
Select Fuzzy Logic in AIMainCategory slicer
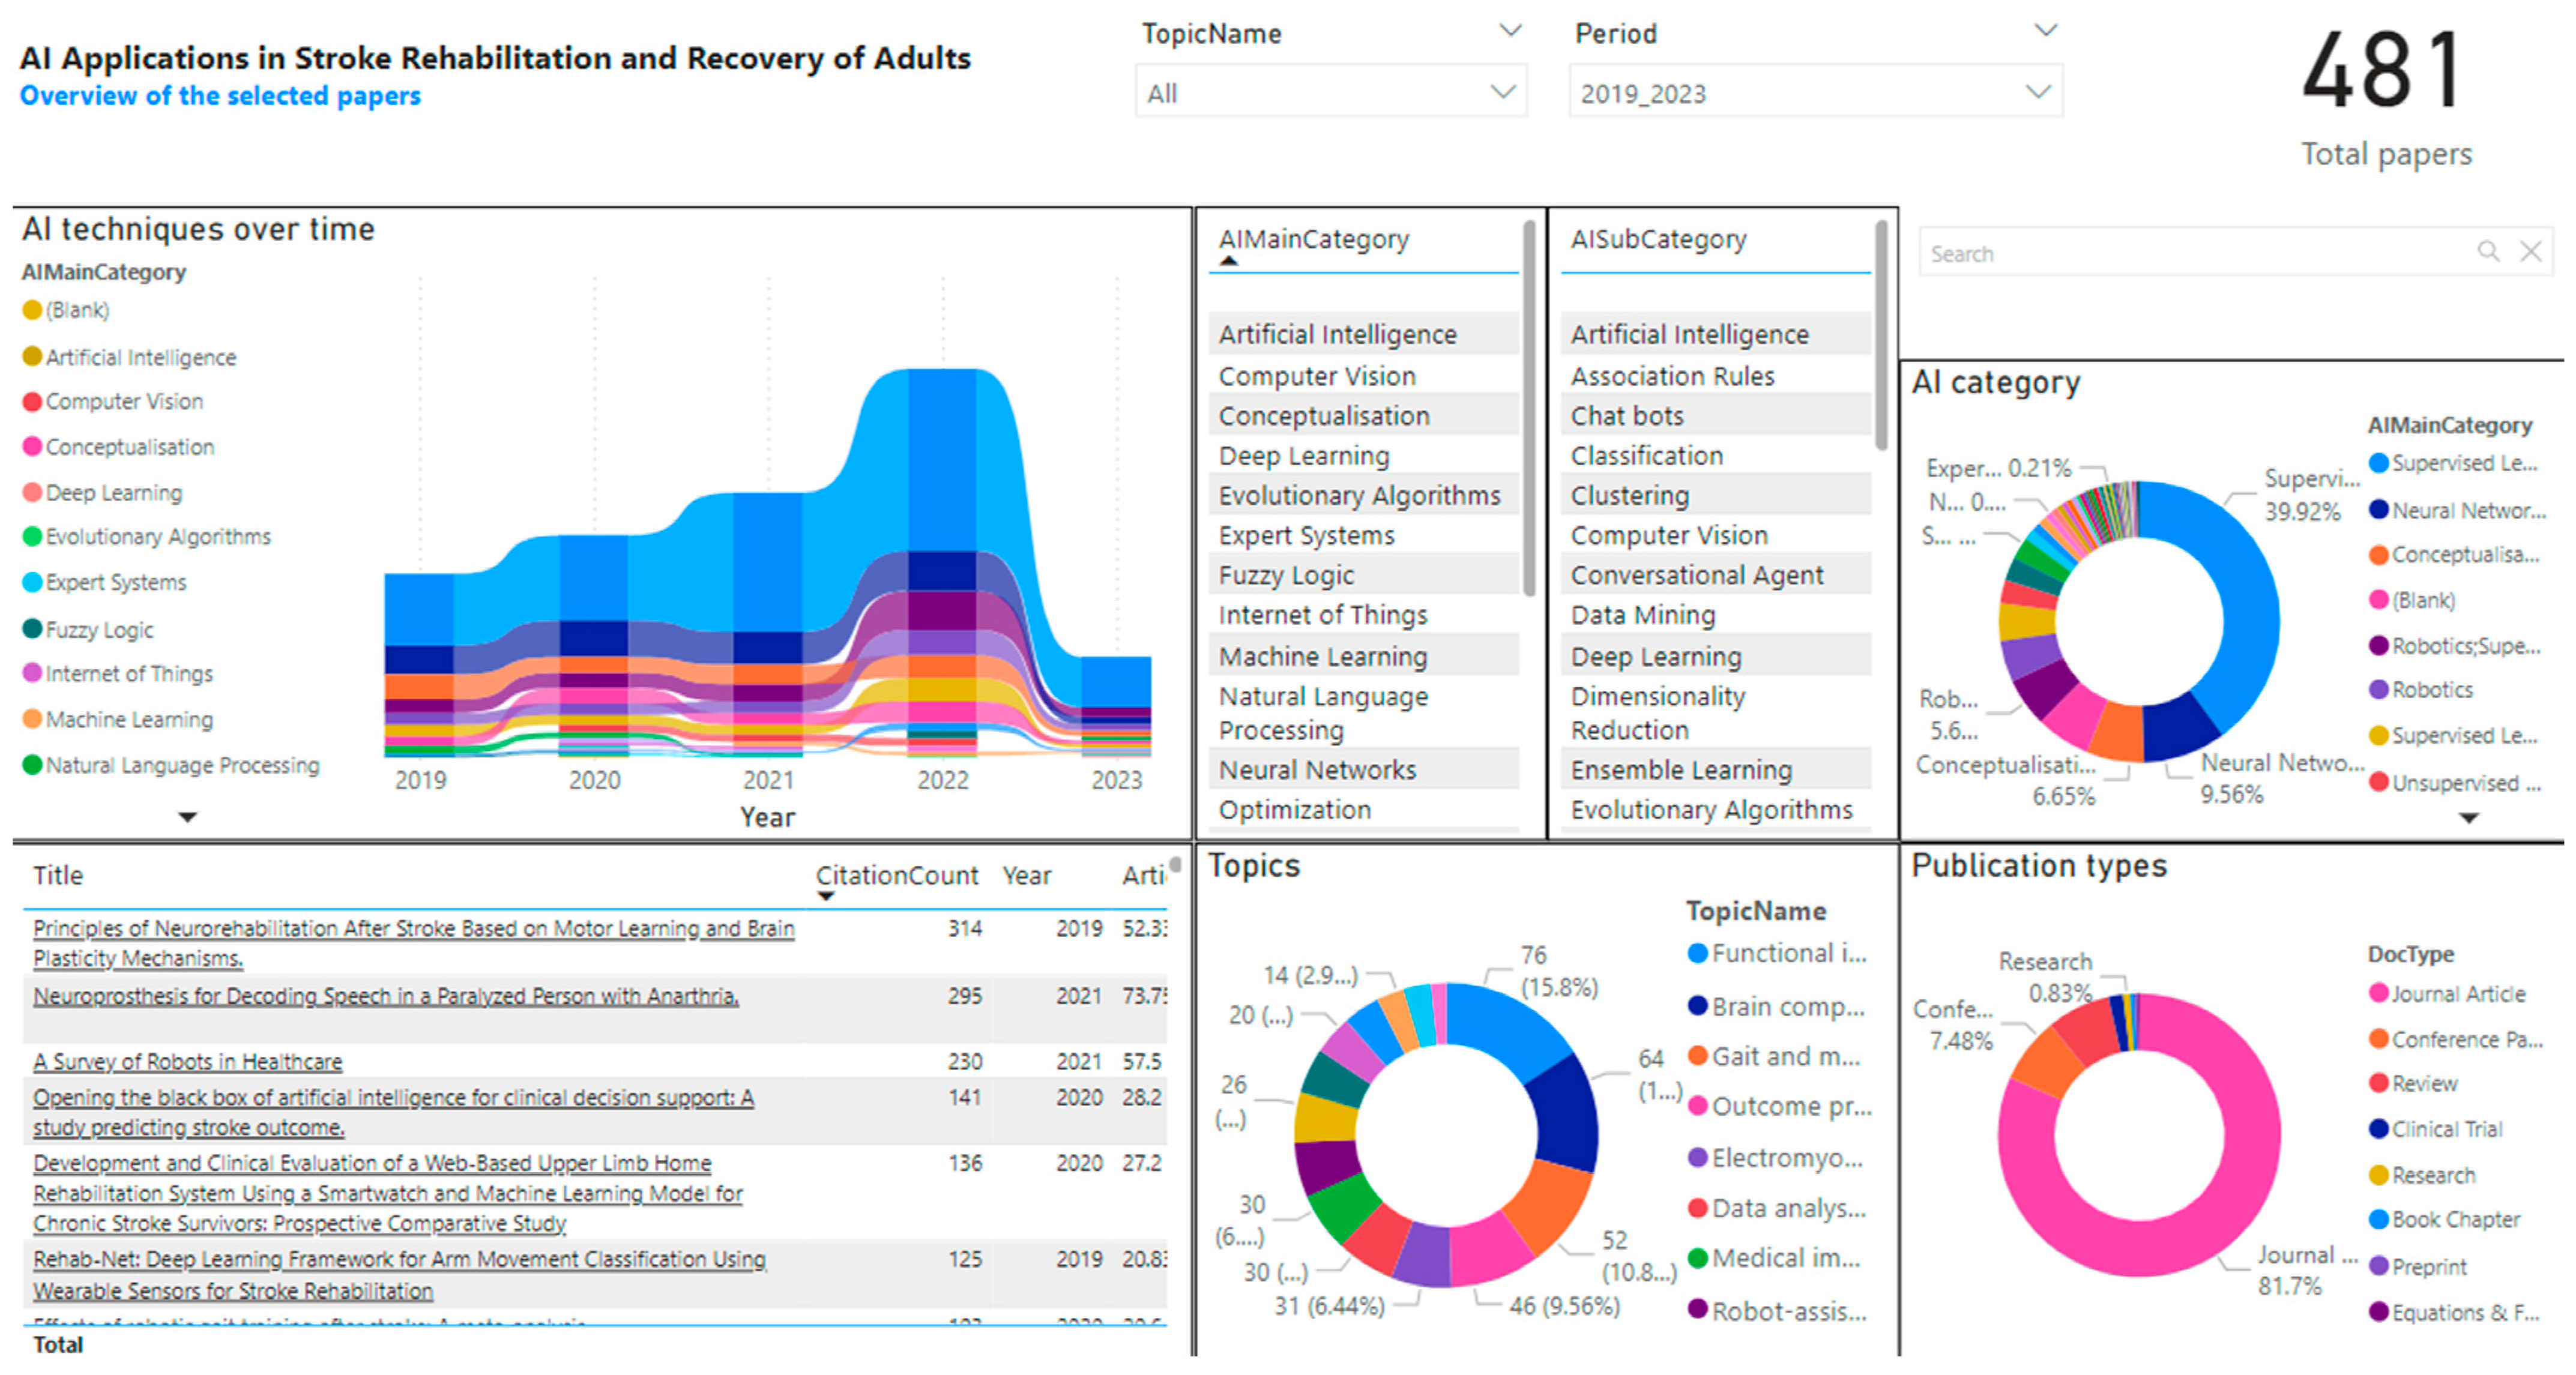click(1286, 576)
